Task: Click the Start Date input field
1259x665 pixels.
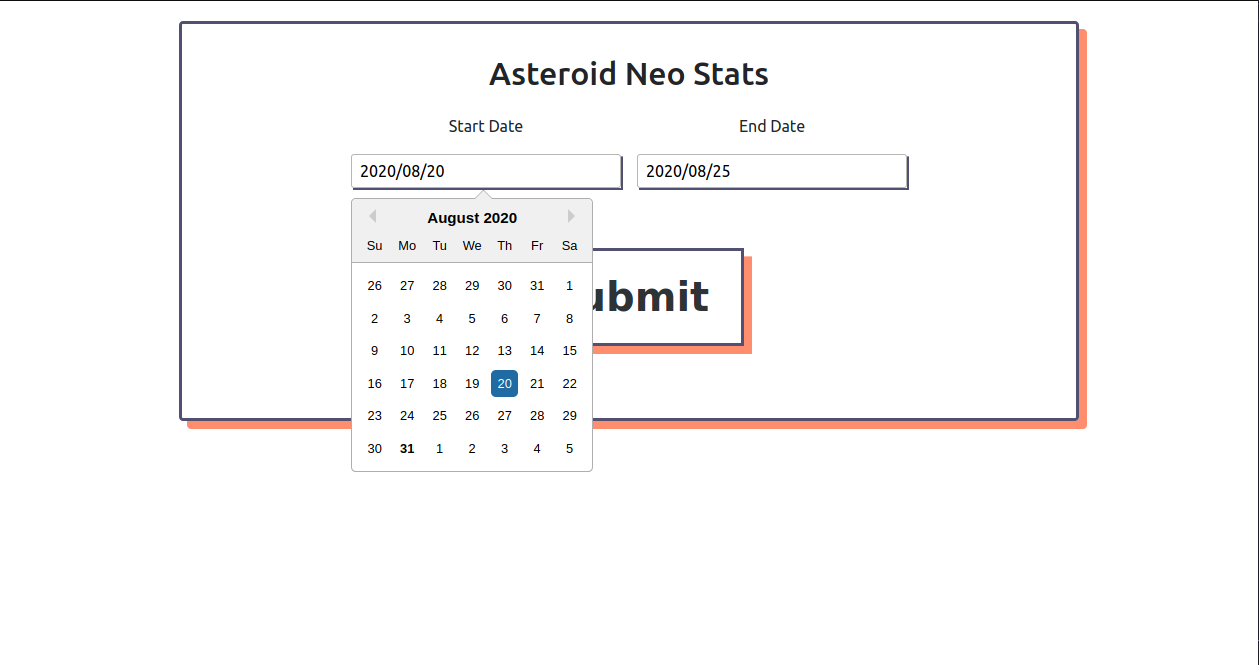Action: (x=486, y=171)
